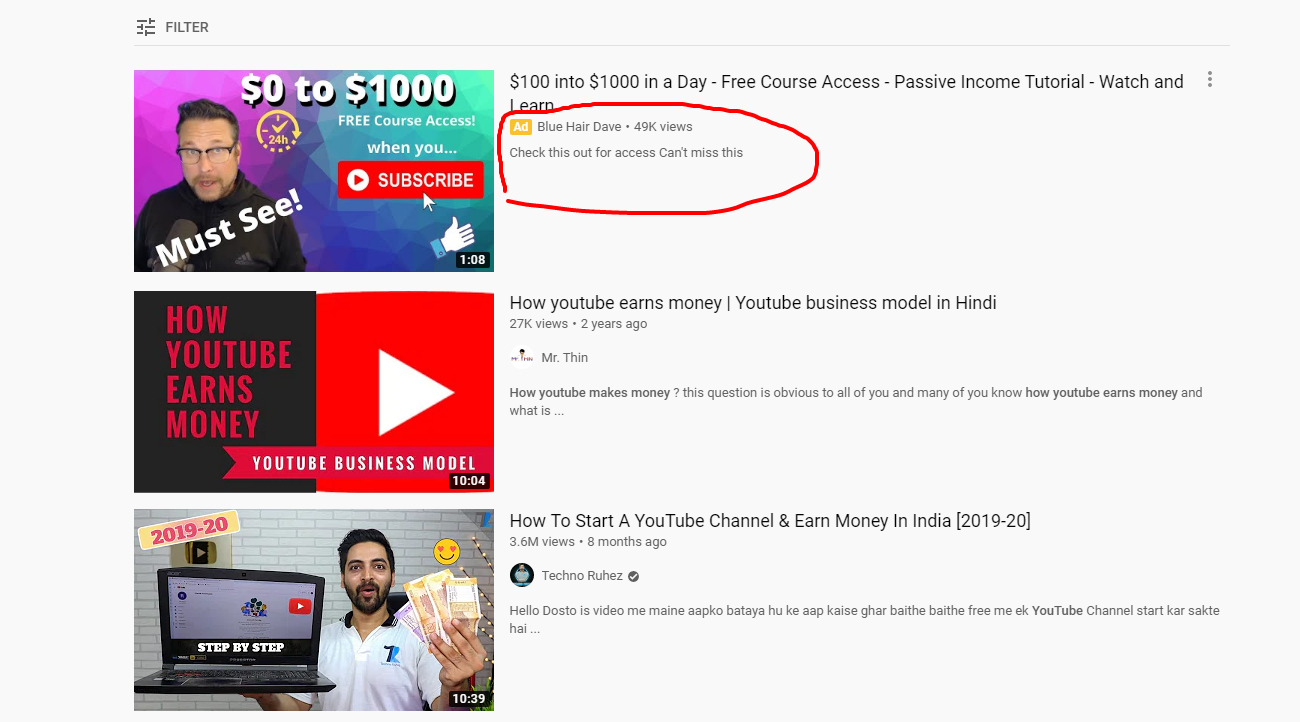The image size is (1300, 722).
Task: Open How YouTube Earns Money thumbnail
Action: tap(314, 392)
